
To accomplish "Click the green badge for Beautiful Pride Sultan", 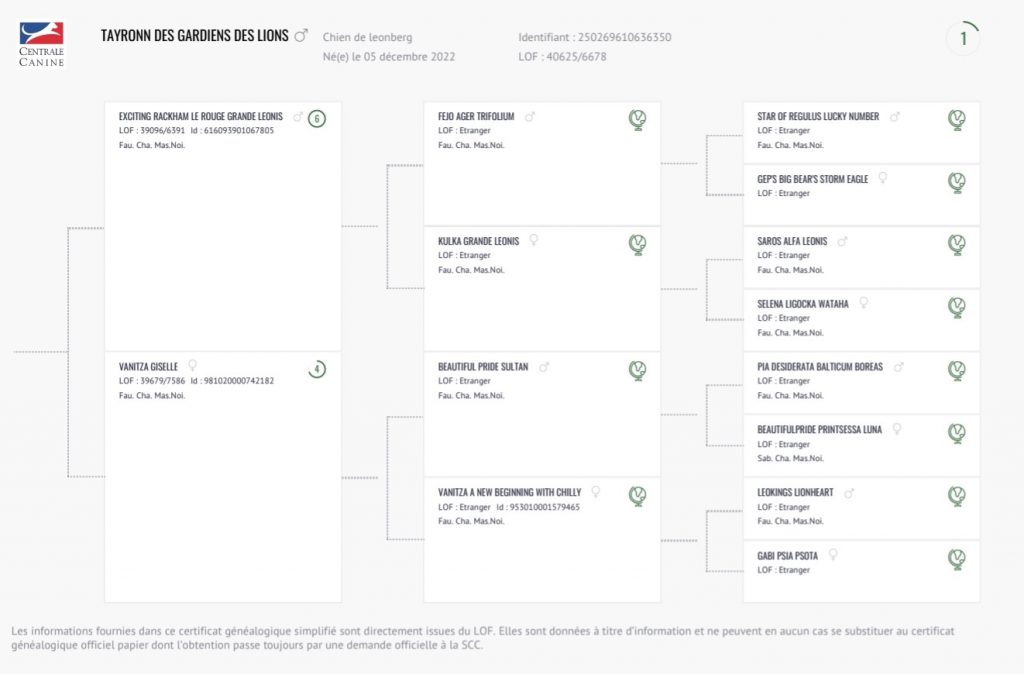I will [637, 371].
